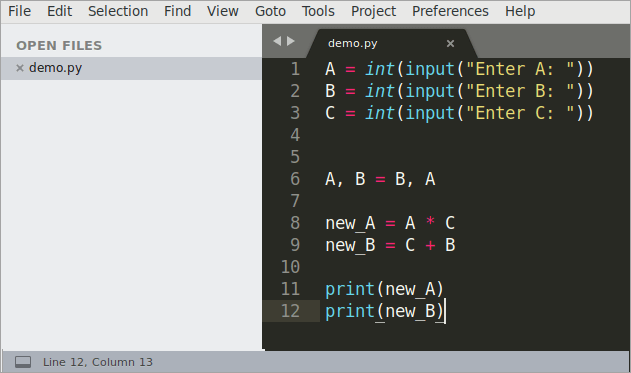Viewport: 631px width, 373px height.
Task: Open the Tools menu
Action: (318, 11)
